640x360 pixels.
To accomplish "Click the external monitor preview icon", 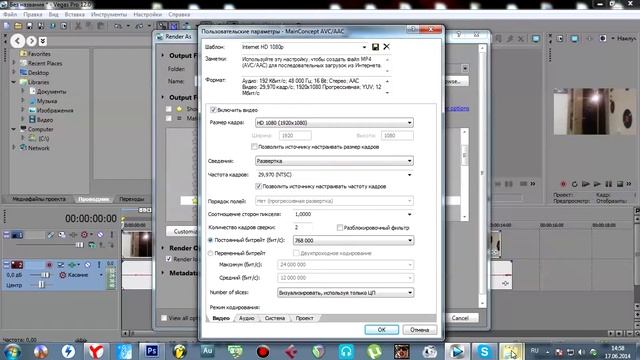I will (x=574, y=38).
